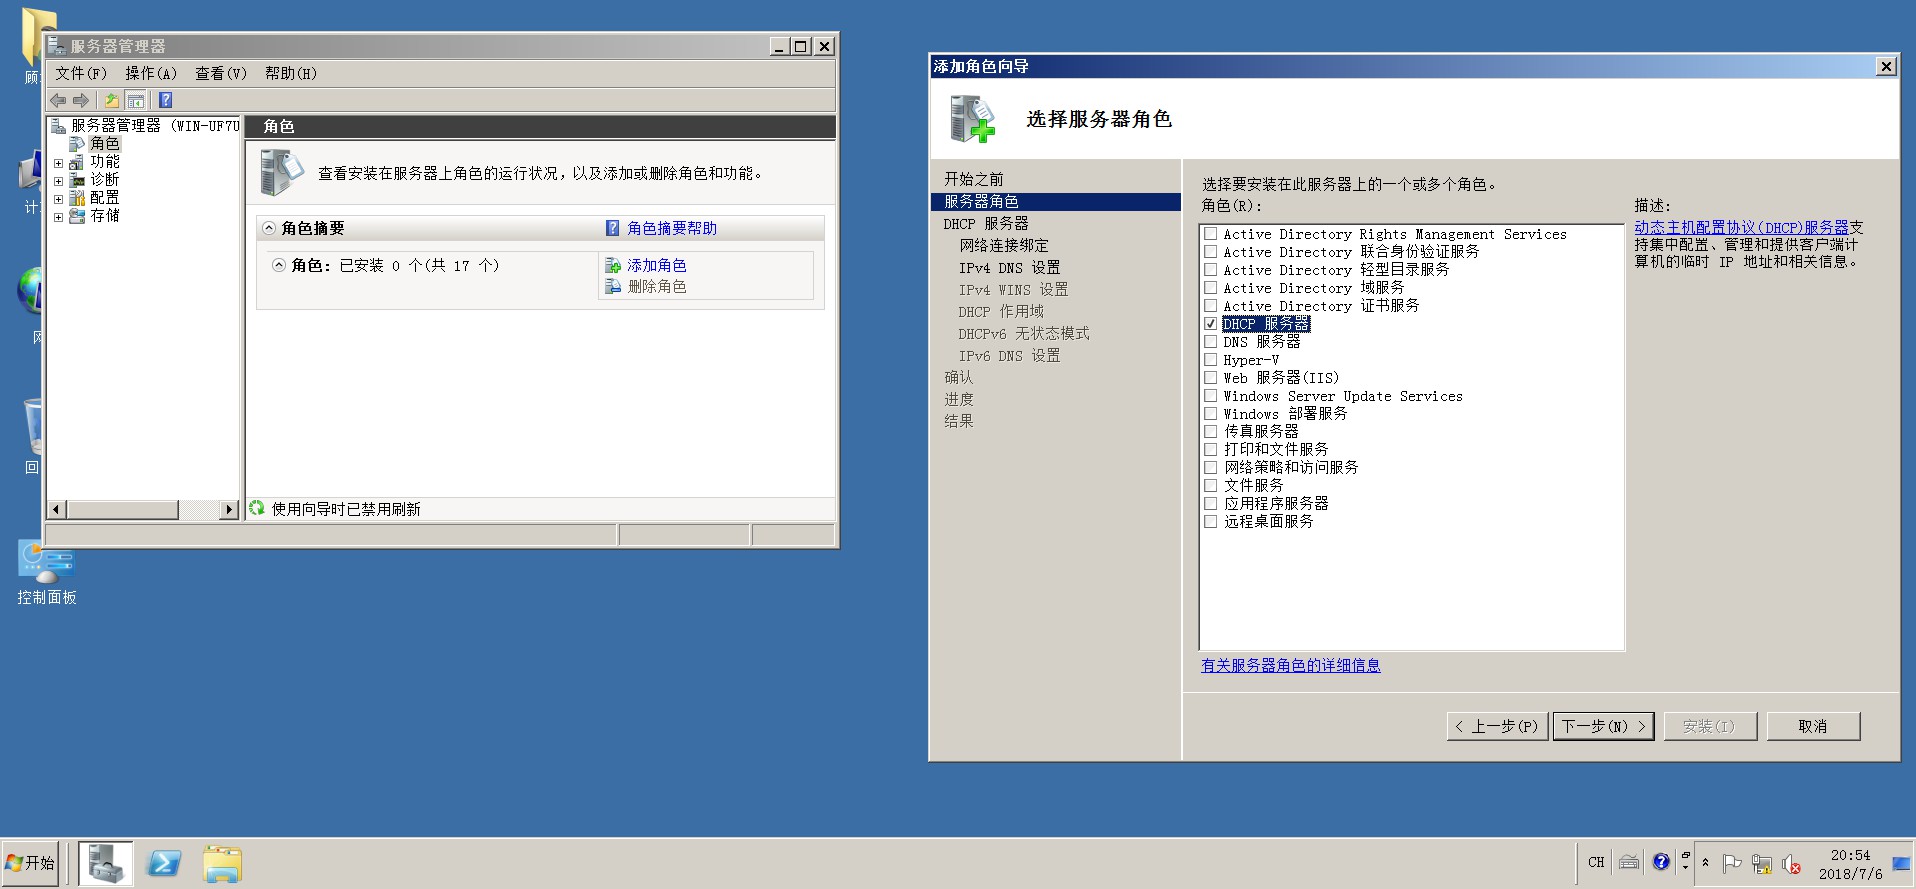Open the 控制面板 desktop icon
The image size is (1916, 889).
pyautogui.click(x=46, y=573)
